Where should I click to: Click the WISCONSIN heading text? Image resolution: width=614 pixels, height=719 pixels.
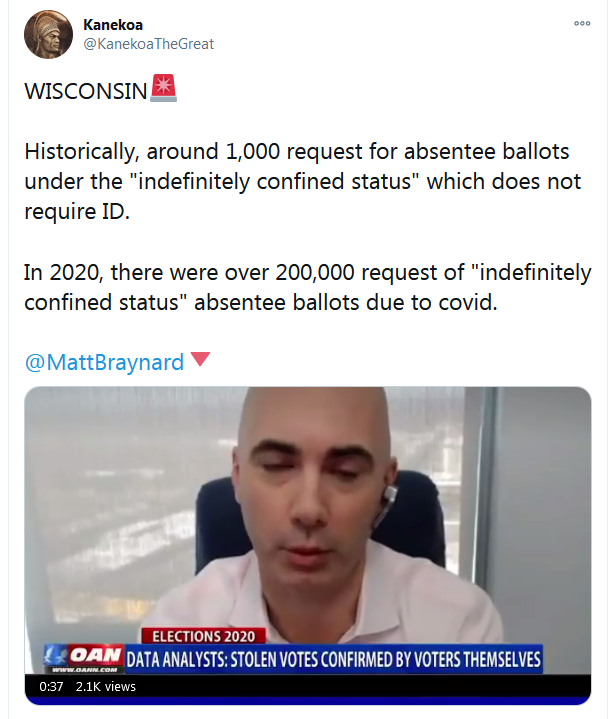click(x=86, y=91)
